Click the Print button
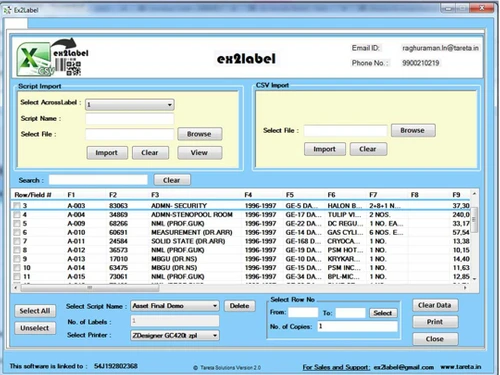The height and width of the screenshot is (375, 500). point(435,322)
